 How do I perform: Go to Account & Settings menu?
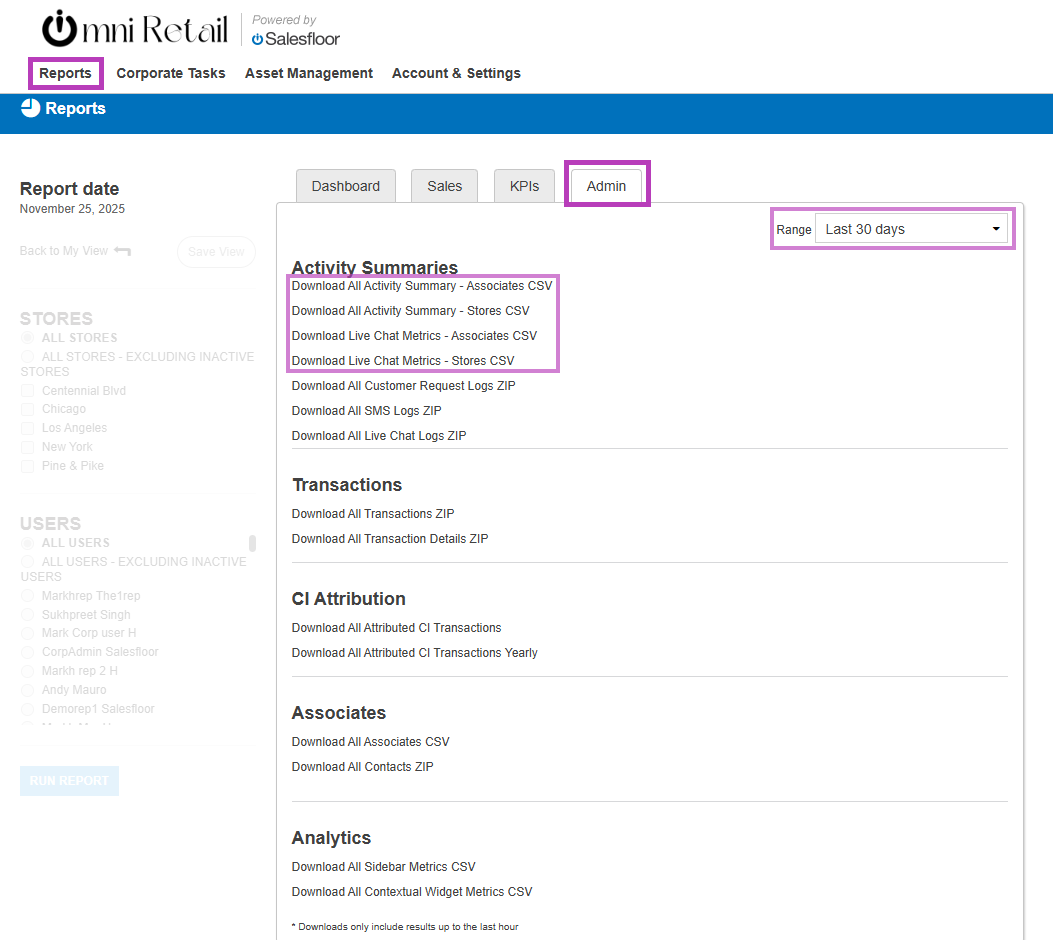pyautogui.click(x=456, y=73)
